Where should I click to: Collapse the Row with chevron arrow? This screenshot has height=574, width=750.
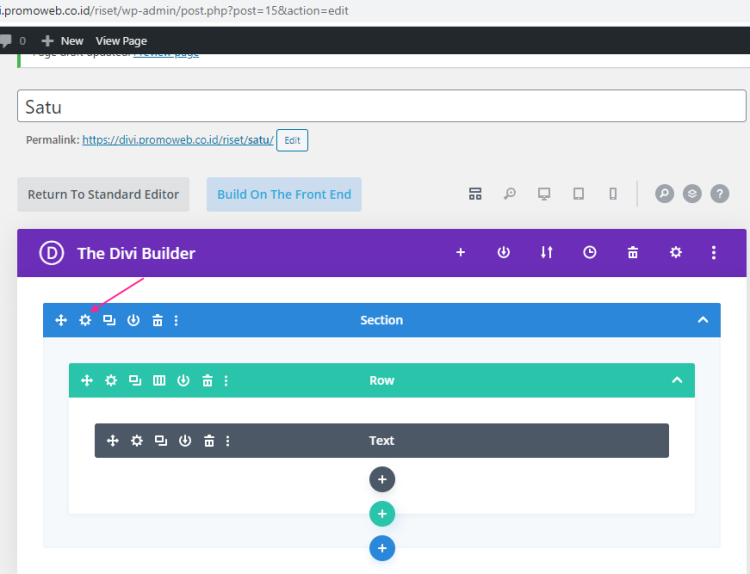677,380
